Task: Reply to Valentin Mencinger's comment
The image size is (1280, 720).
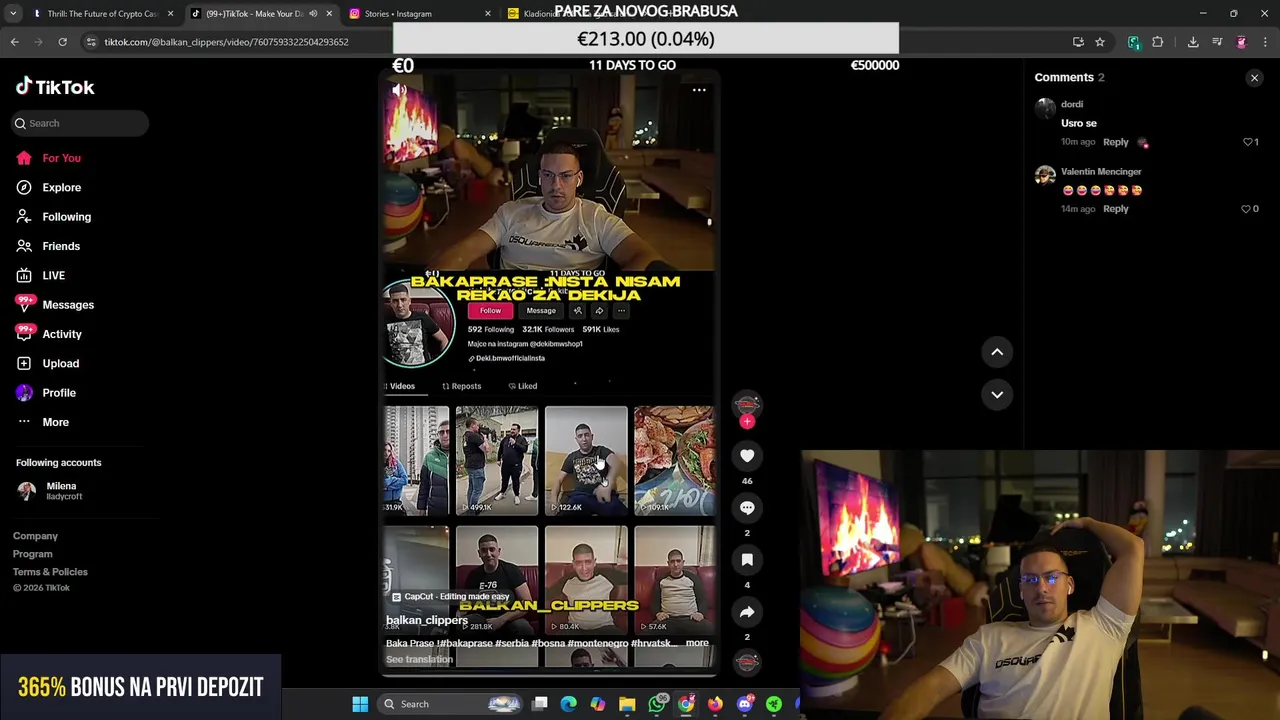Action: click(1115, 209)
